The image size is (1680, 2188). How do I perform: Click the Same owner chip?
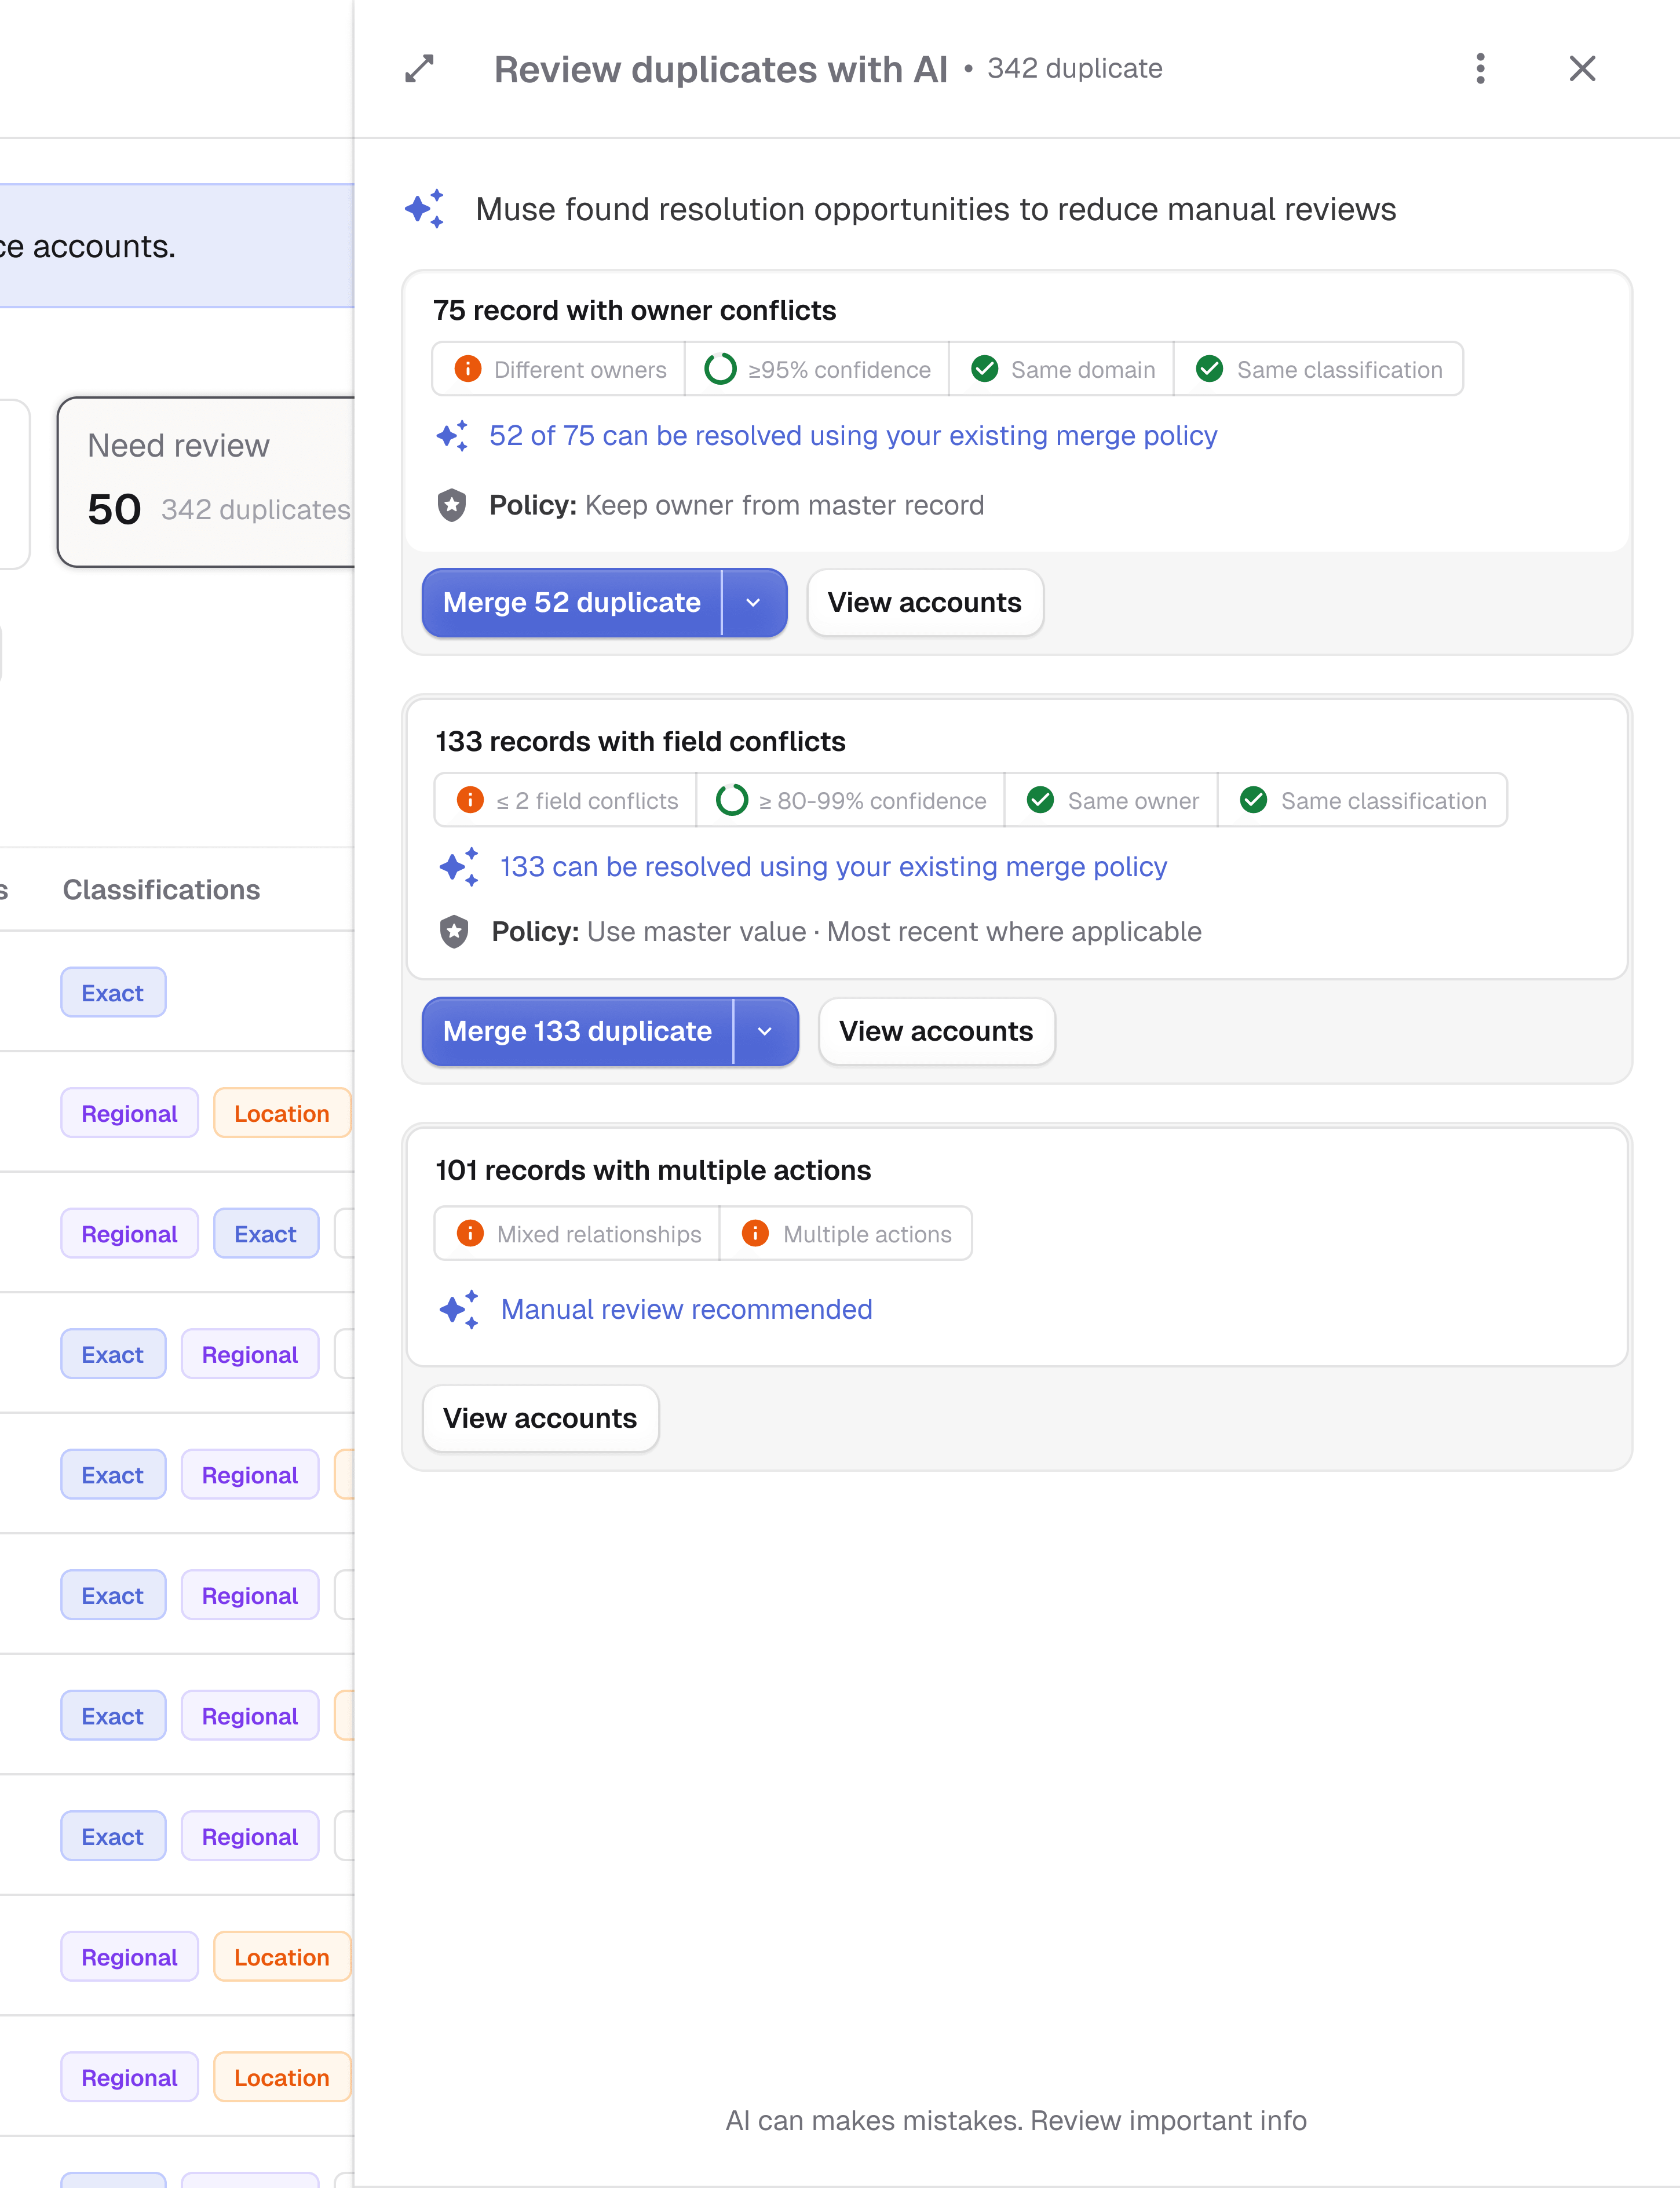tap(1111, 800)
